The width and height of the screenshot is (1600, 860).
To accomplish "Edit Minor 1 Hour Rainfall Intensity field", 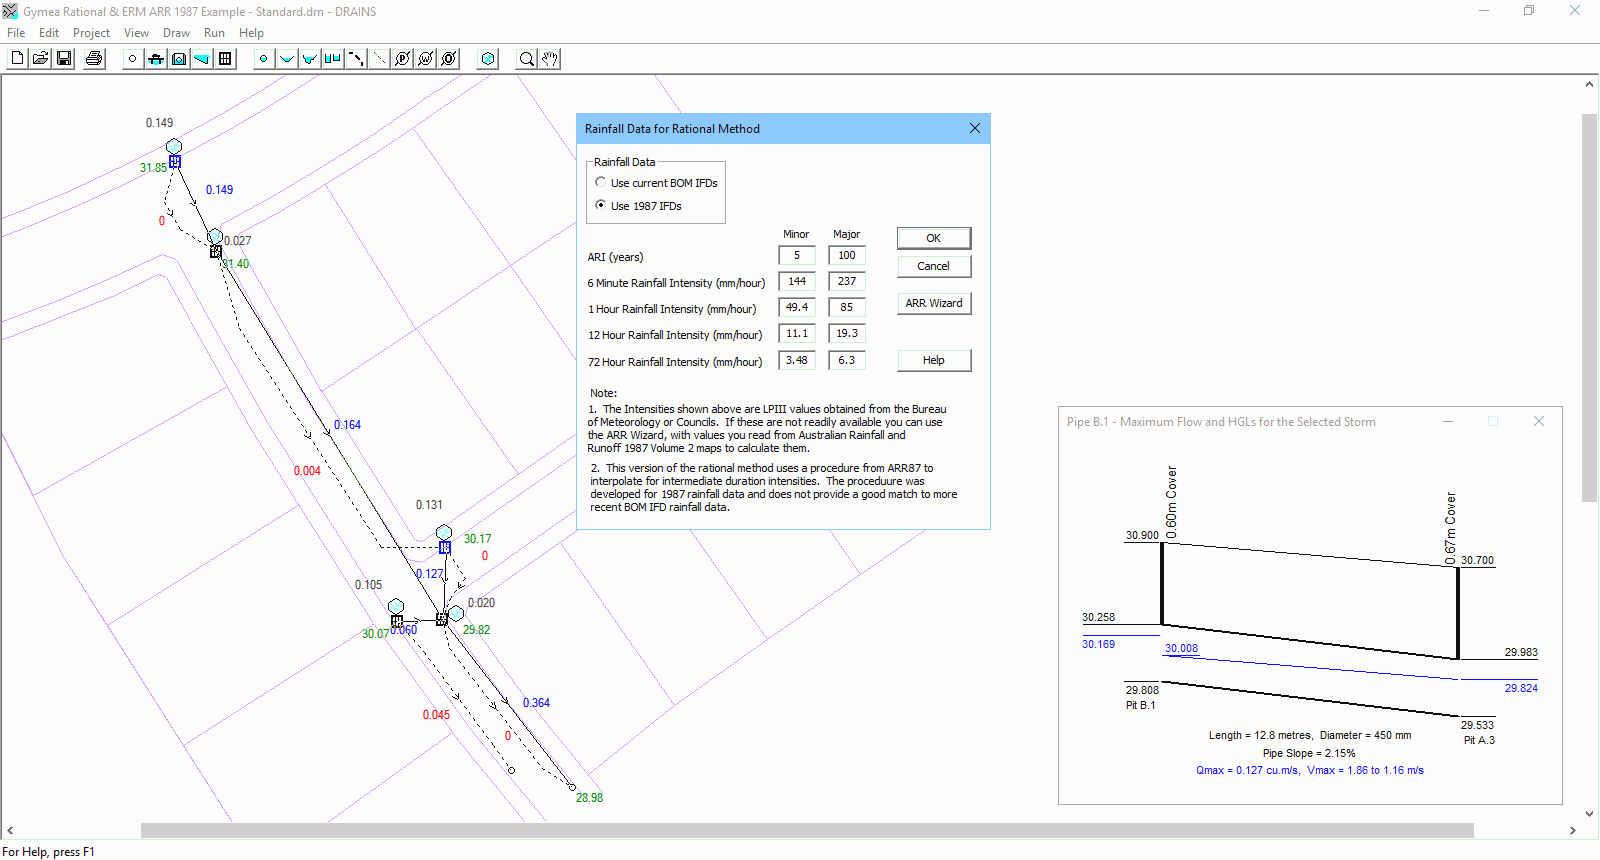I will (x=797, y=307).
